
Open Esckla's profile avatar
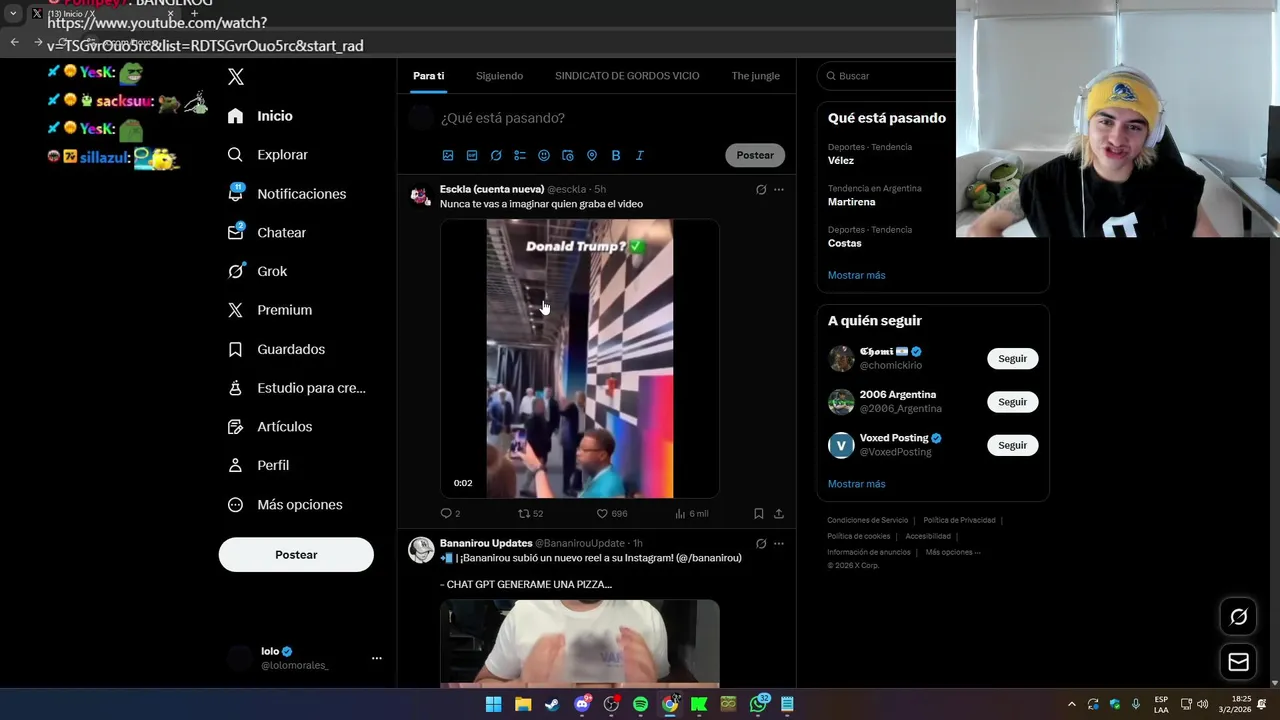pos(421,194)
